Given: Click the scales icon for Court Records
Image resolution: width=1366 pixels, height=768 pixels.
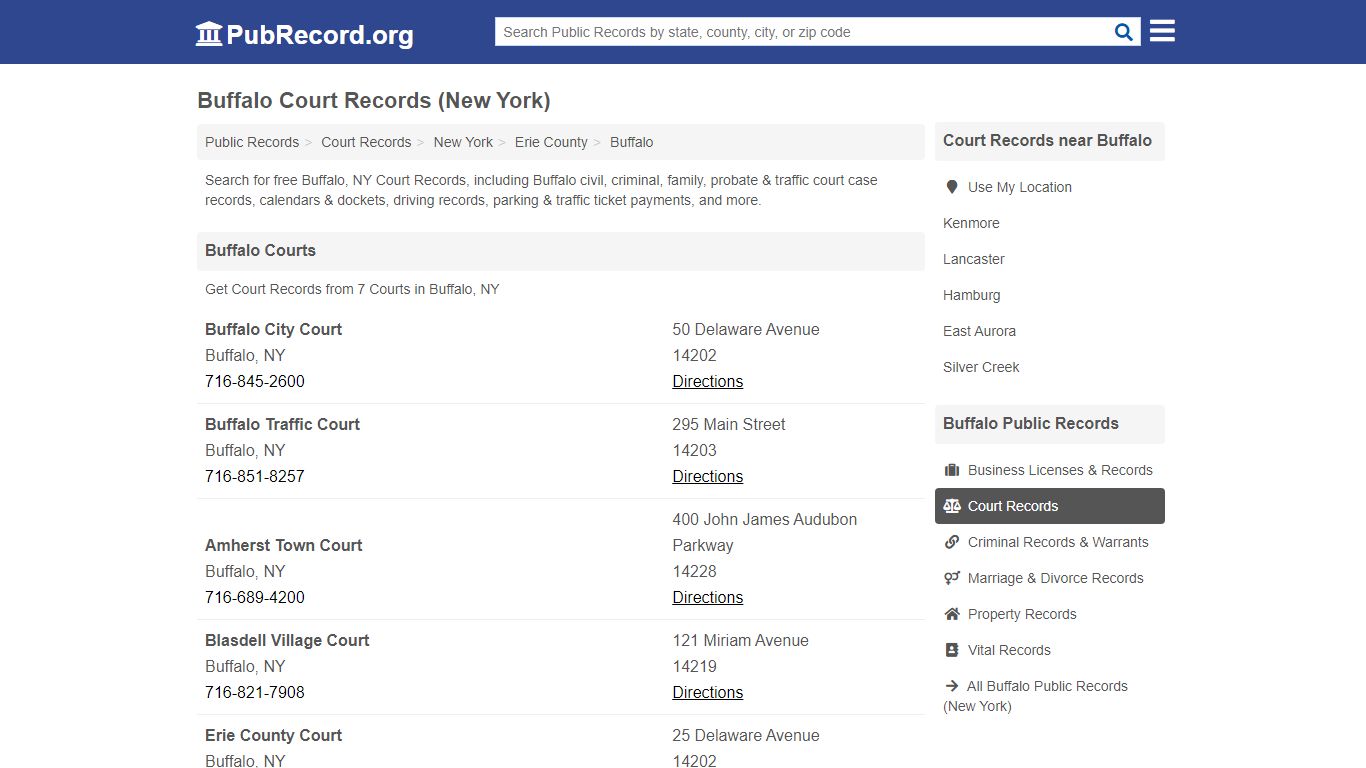Looking at the screenshot, I should 952,506.
